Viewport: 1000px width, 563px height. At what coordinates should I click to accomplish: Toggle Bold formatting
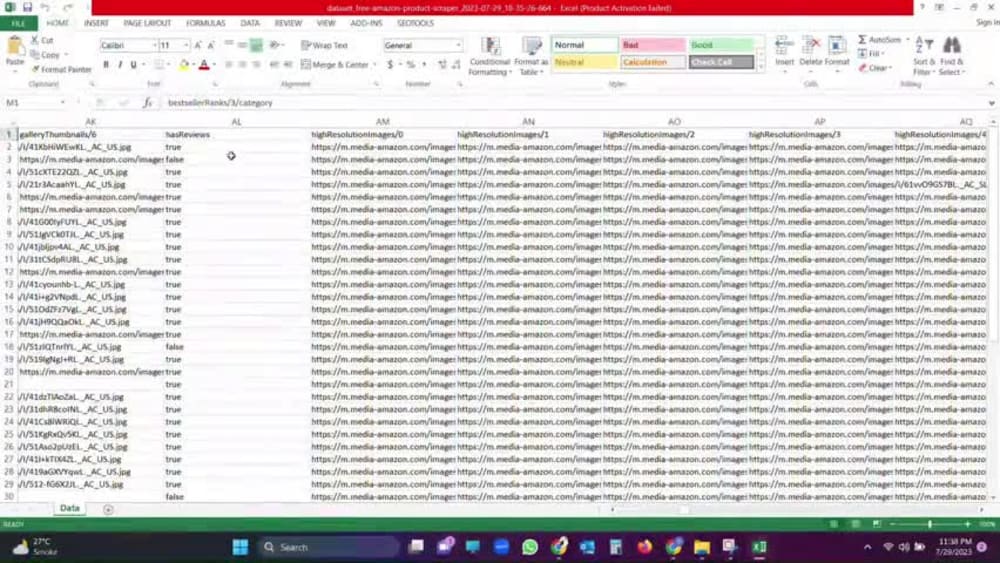point(106,64)
